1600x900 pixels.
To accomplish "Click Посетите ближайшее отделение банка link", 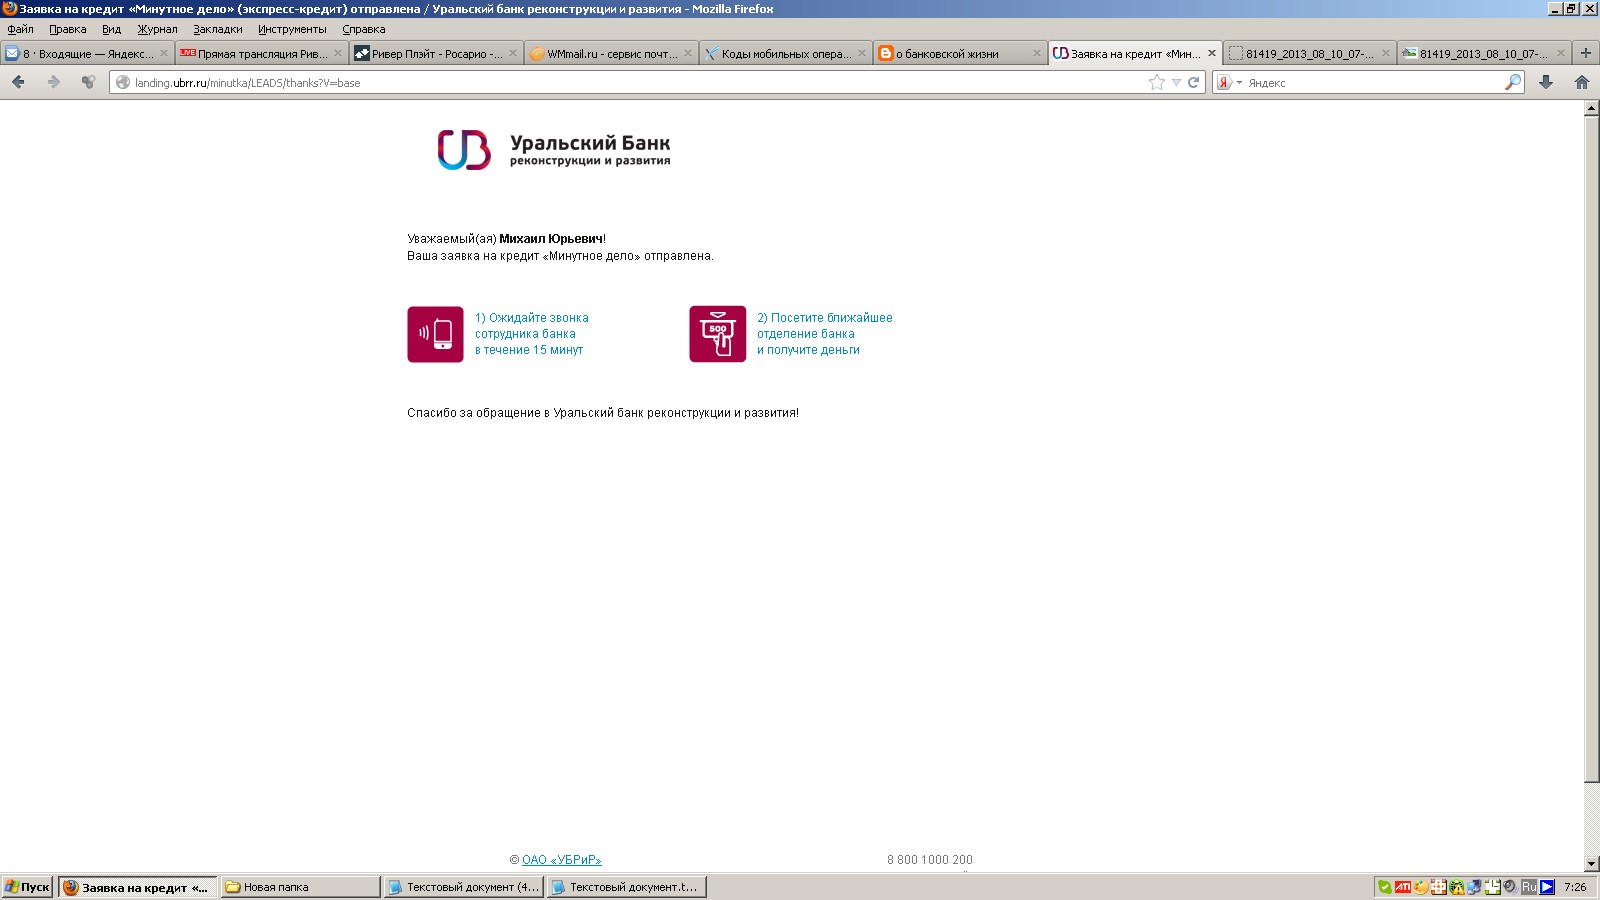I will pyautogui.click(x=824, y=334).
